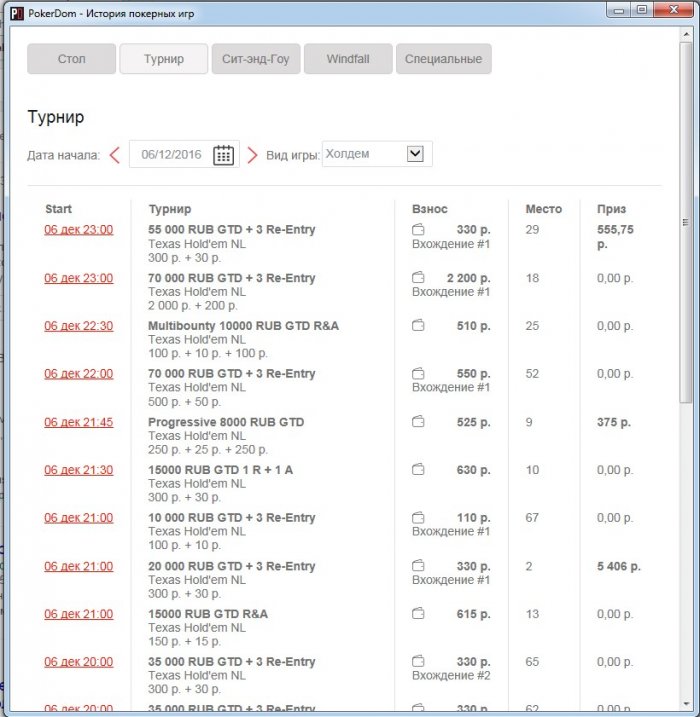Click the Турнир column header
Screen dimensions: 700x717
click(170, 209)
